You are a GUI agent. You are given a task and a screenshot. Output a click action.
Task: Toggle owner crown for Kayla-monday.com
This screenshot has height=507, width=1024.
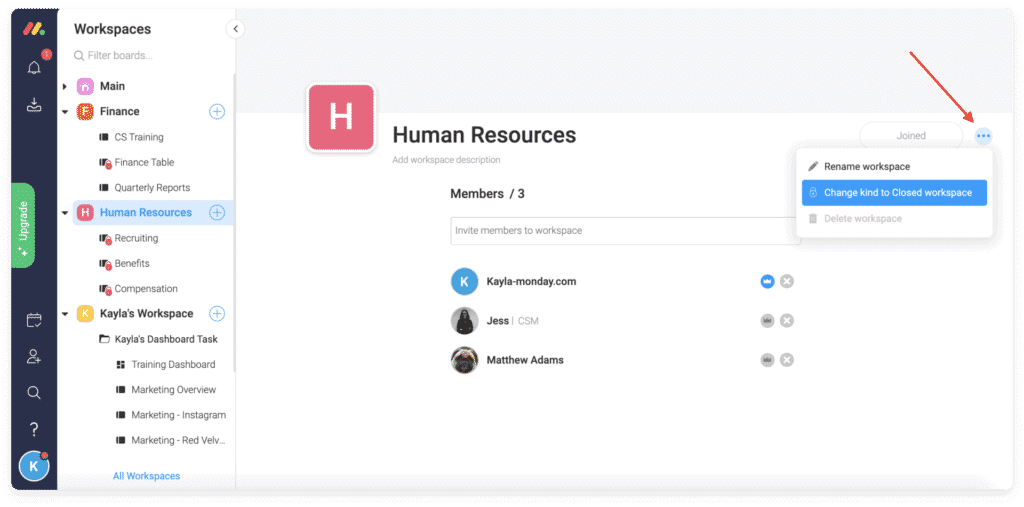click(x=767, y=281)
